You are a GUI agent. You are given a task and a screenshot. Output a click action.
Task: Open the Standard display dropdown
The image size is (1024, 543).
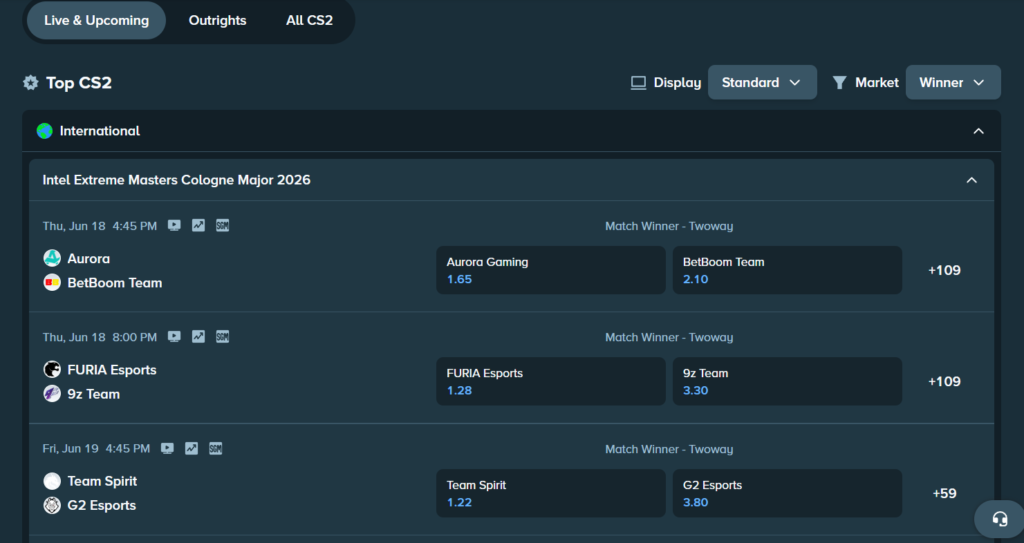762,82
